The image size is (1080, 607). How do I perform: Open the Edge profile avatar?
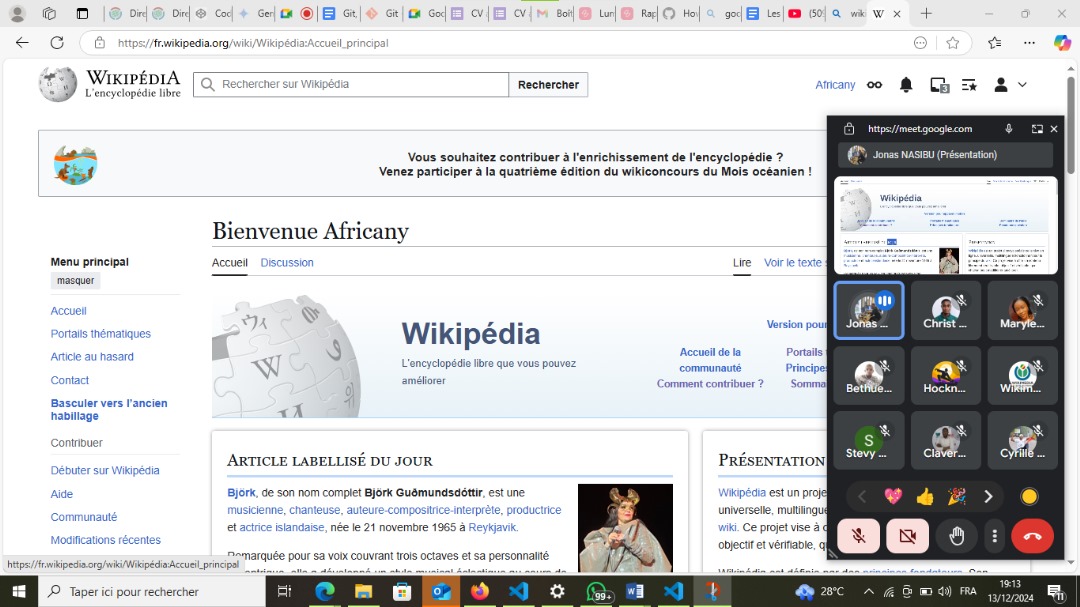pos(18,13)
